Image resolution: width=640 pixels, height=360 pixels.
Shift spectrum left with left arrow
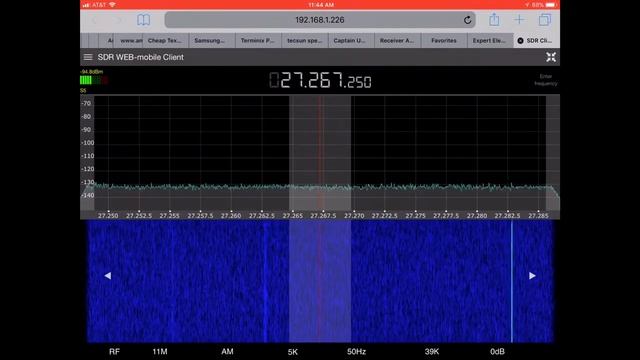pyautogui.click(x=108, y=276)
